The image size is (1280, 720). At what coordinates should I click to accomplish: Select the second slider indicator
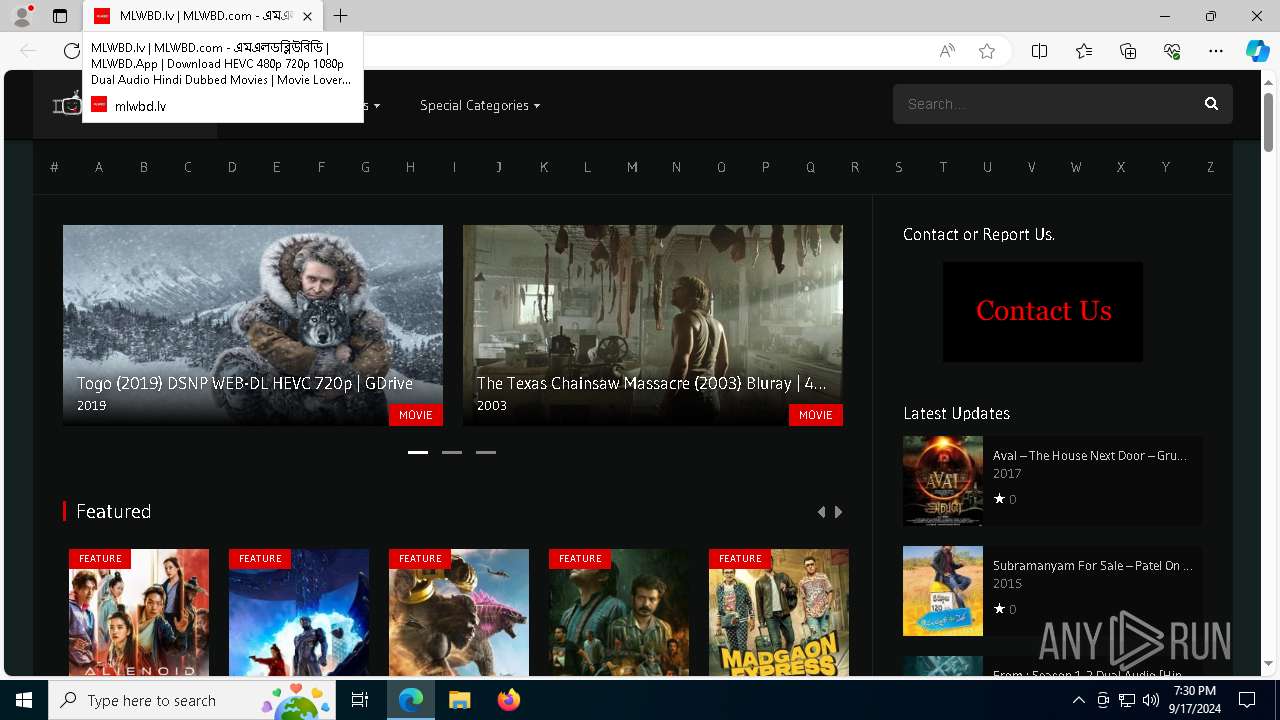(x=452, y=452)
